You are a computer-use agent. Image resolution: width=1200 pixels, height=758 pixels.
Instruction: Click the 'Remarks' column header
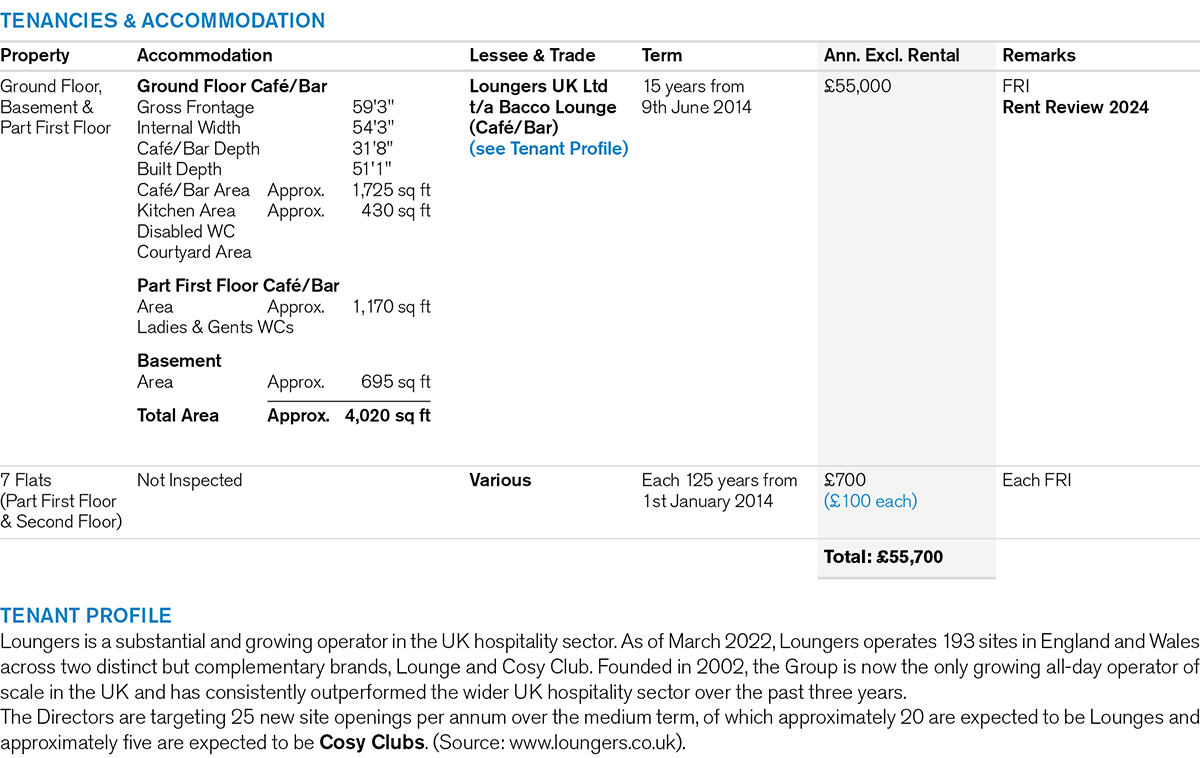1038,56
